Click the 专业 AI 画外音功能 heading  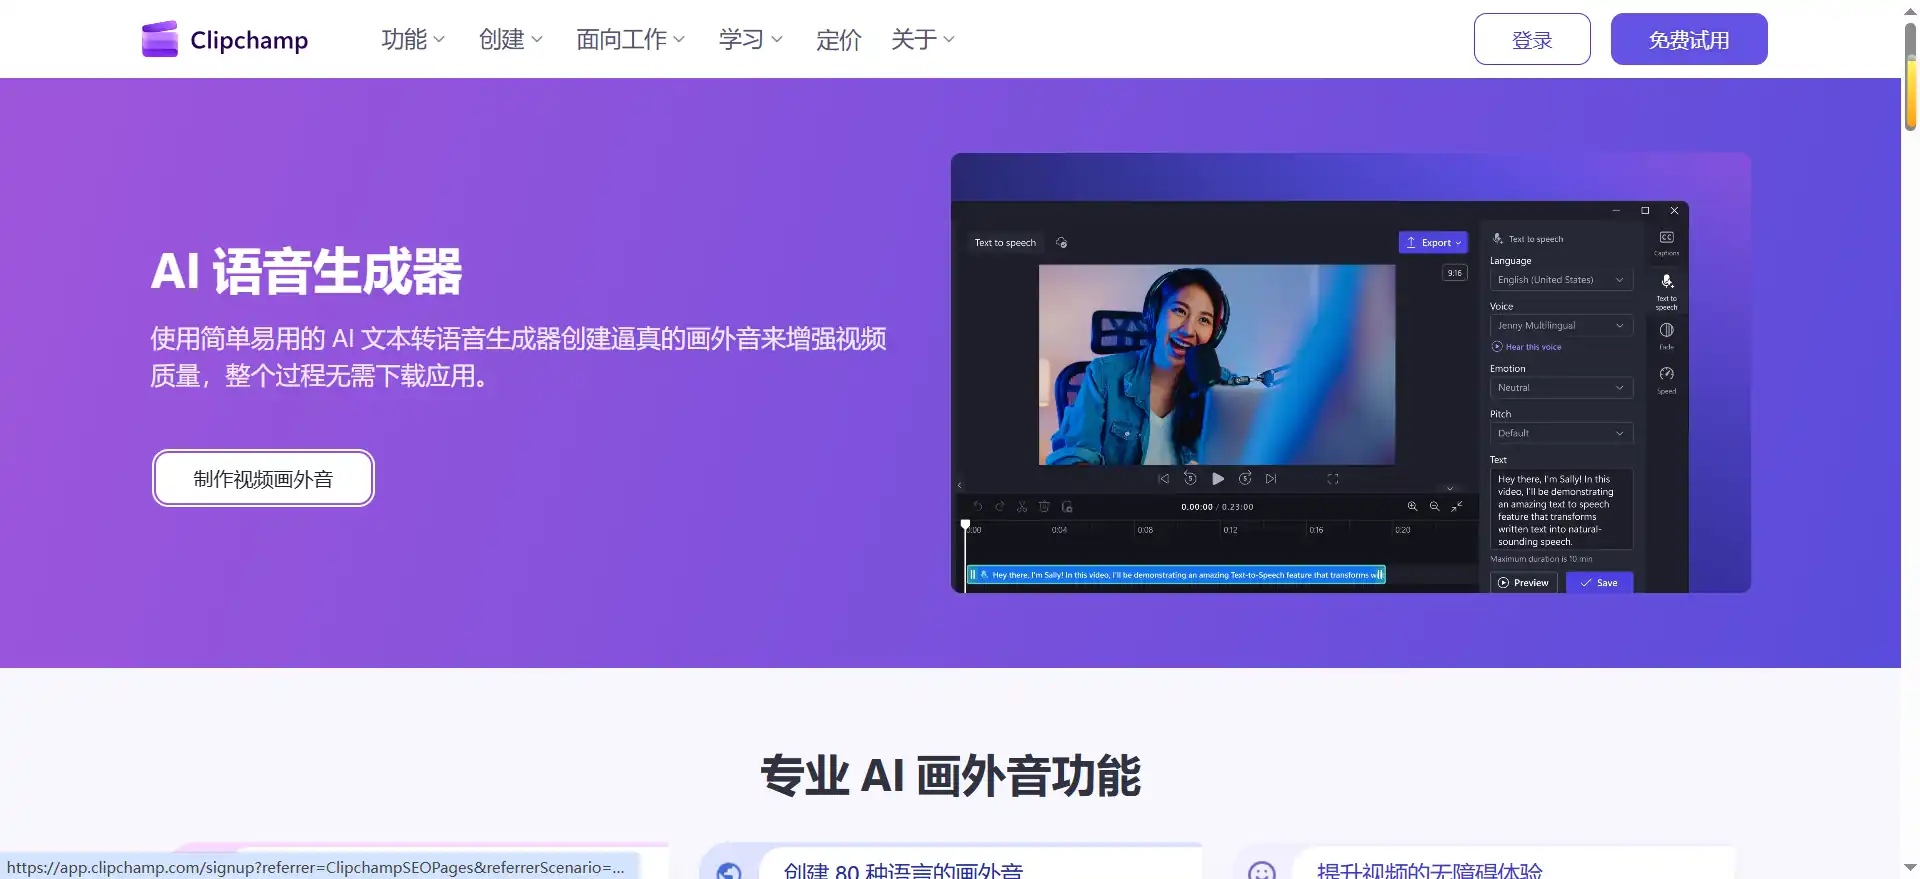pos(950,775)
